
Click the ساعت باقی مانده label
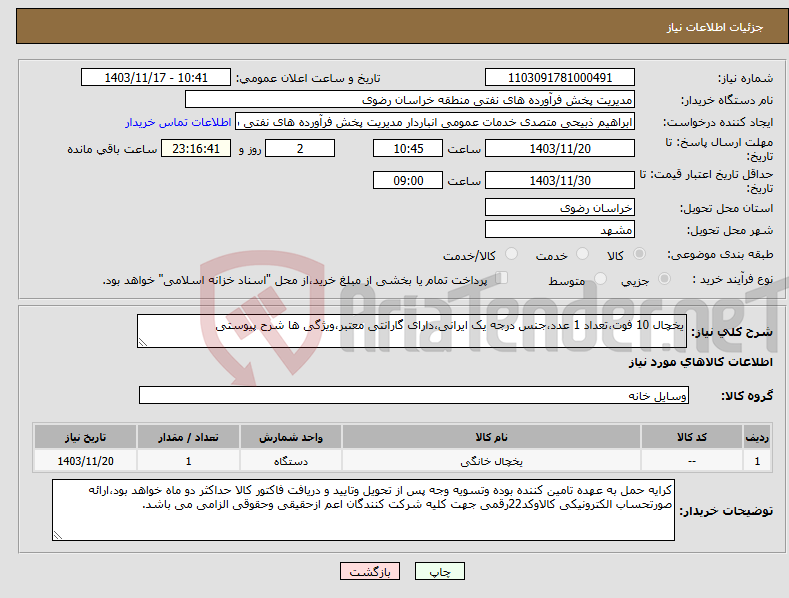[x=112, y=150]
